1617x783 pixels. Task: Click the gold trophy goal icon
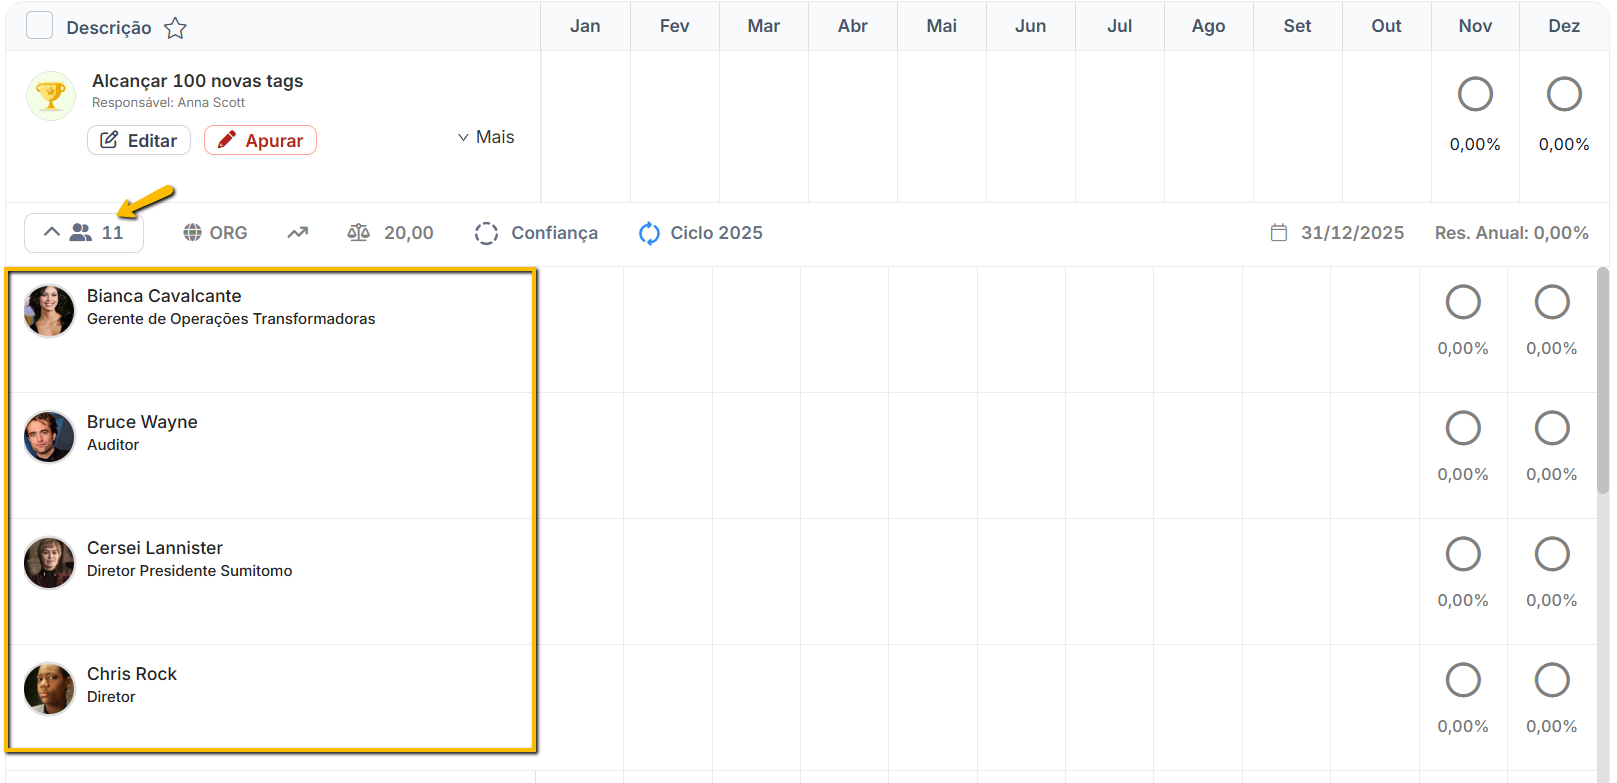[51, 96]
